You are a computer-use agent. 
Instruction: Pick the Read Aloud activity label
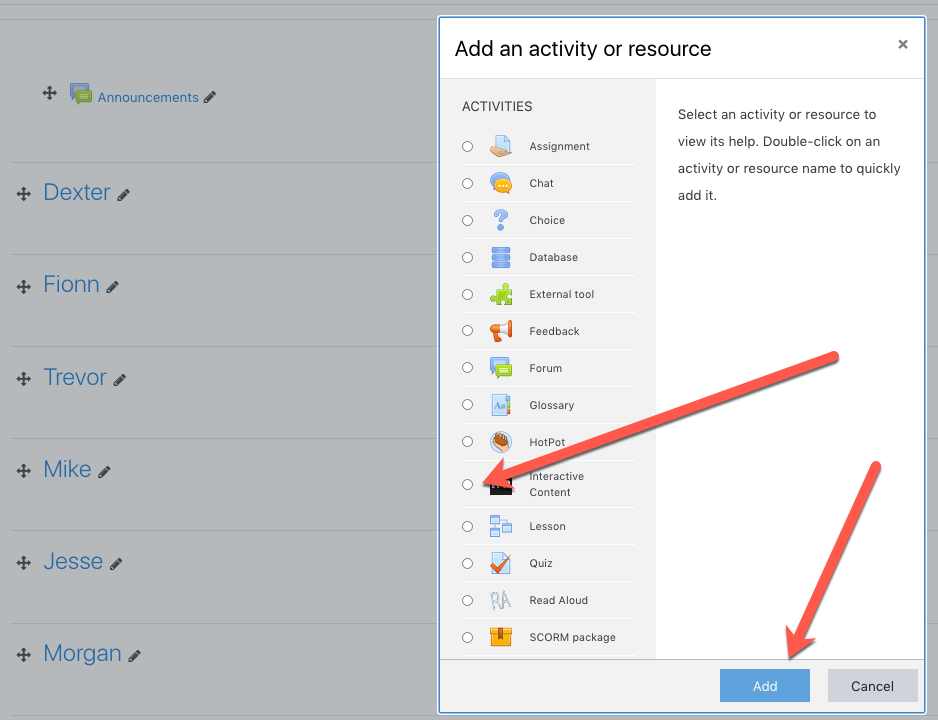[558, 600]
